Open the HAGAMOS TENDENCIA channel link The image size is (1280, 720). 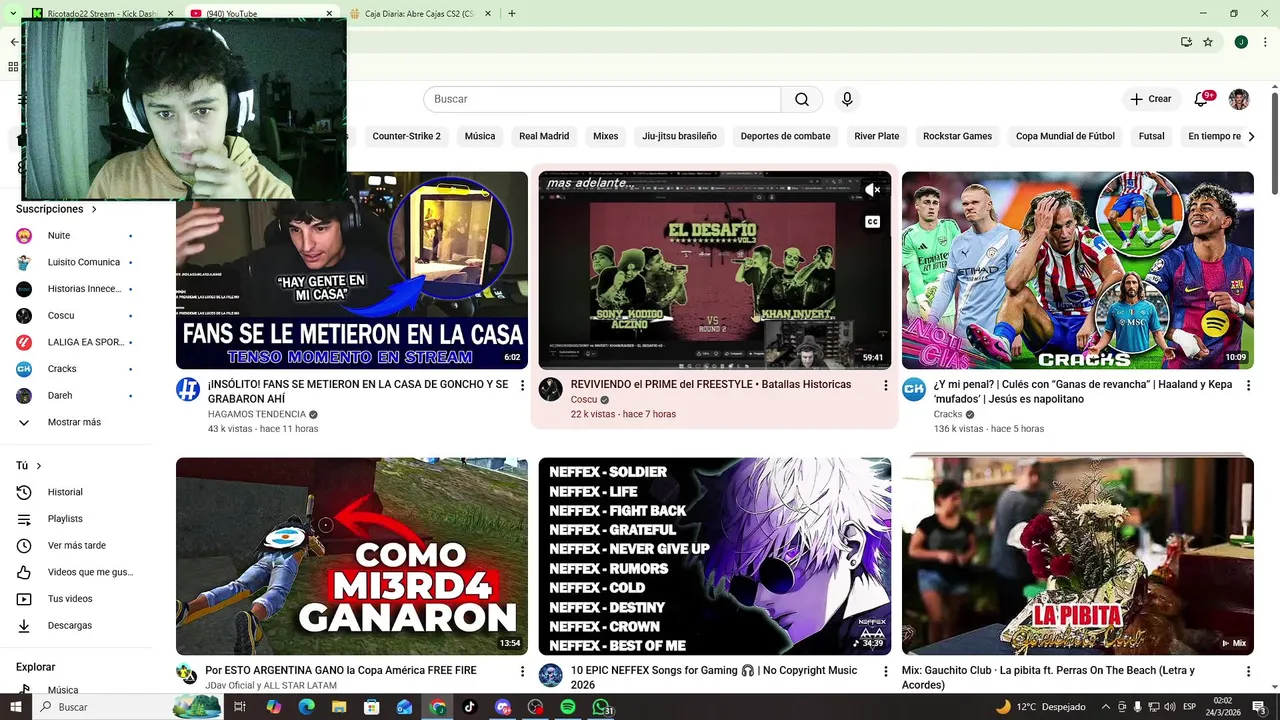click(x=257, y=414)
